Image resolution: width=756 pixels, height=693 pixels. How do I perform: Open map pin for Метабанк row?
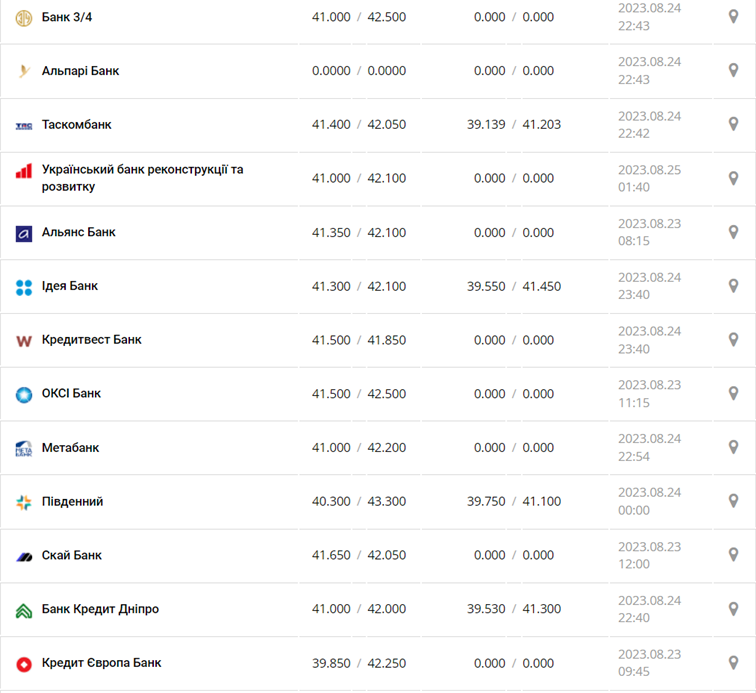[x=733, y=447]
